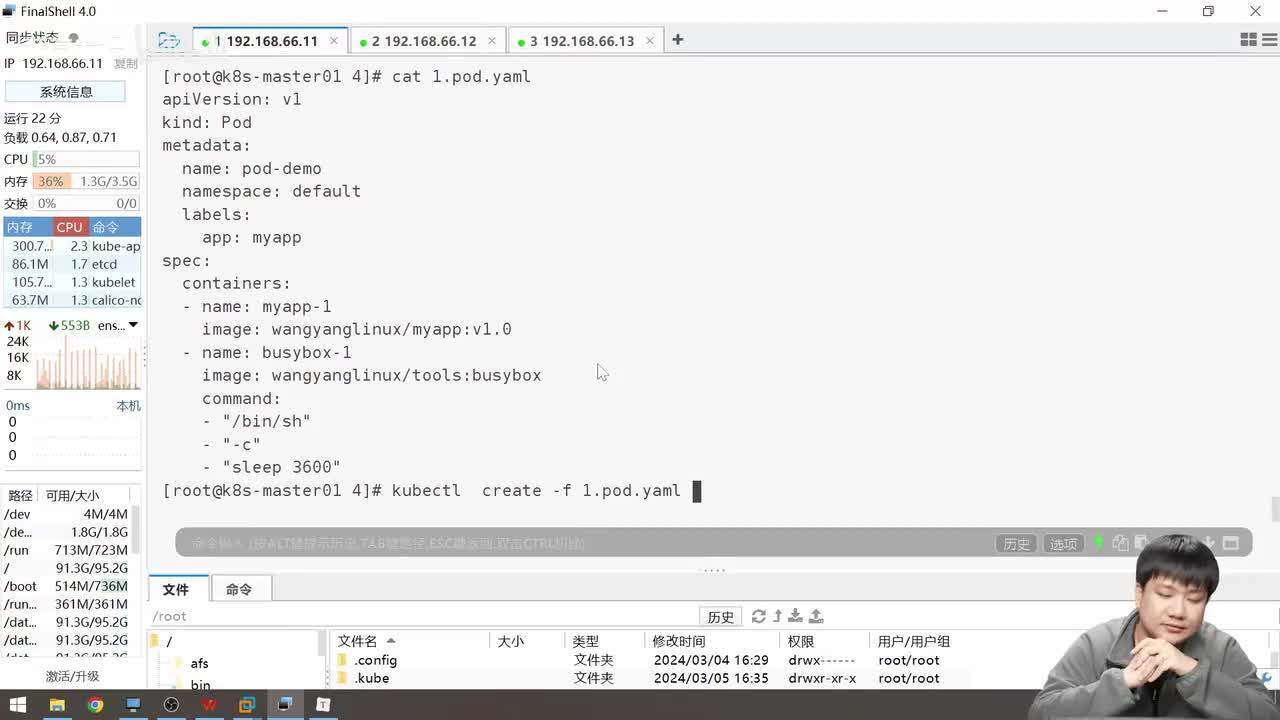Click the sync status indicator dot
1280x720 pixels.
(74, 38)
